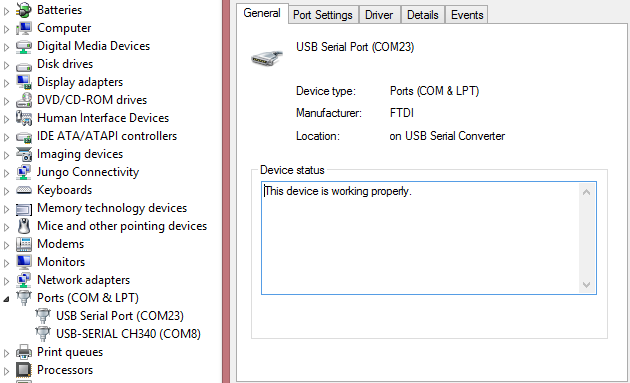
Task: Click the USB Serial Port connector icon in properties
Action: (x=267, y=58)
